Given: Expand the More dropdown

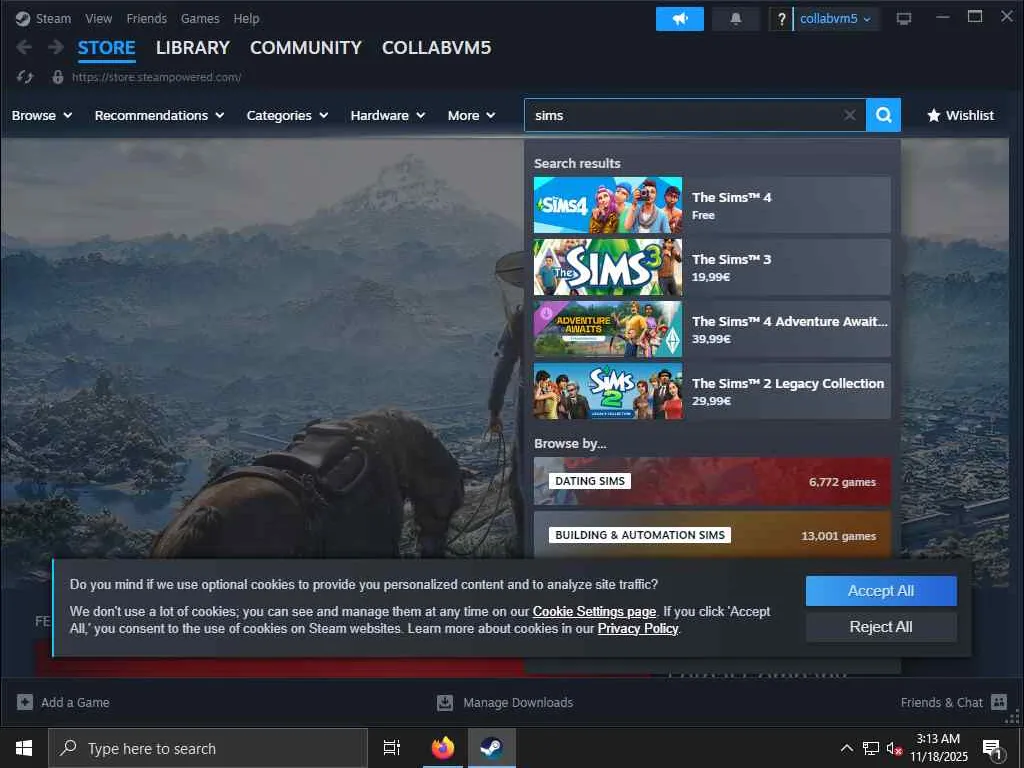Looking at the screenshot, I should tap(472, 115).
